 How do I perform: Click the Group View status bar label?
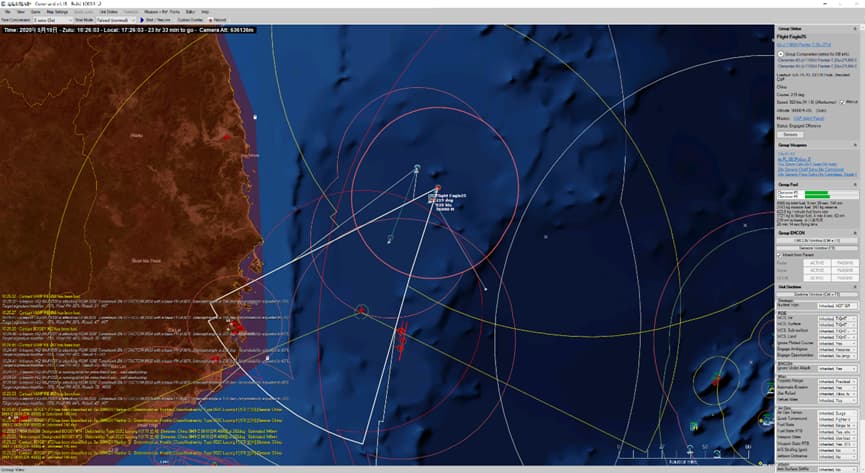click(x=12, y=470)
